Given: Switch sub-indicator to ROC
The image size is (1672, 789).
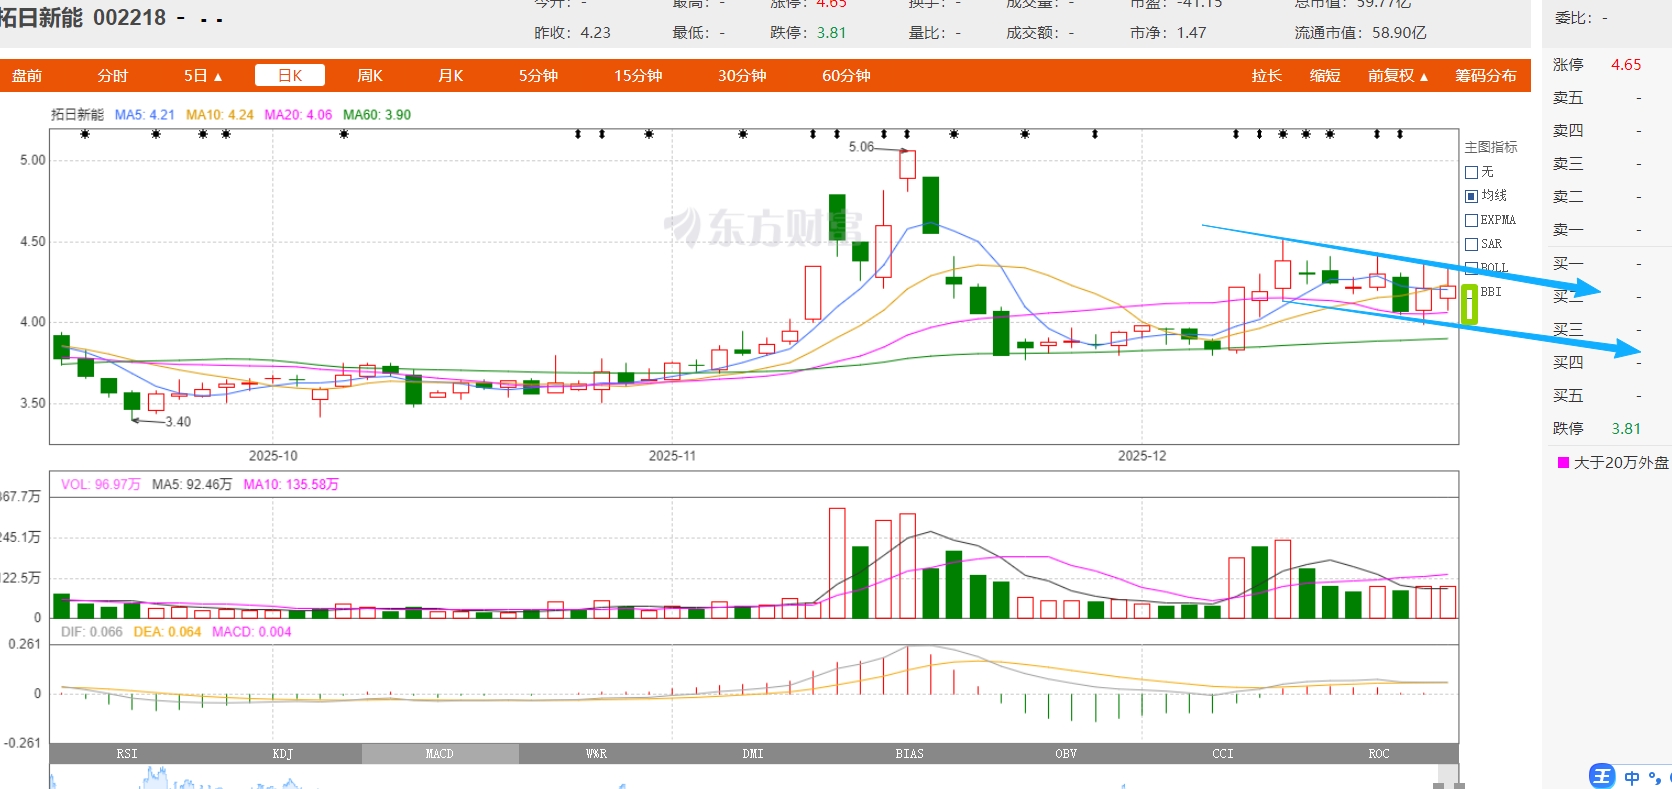Looking at the screenshot, I should pos(1379,754).
